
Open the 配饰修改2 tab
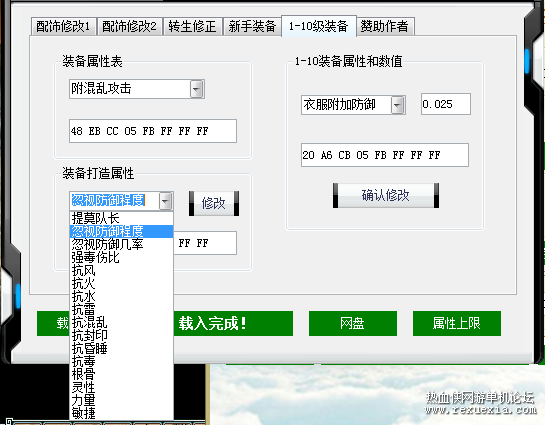click(x=129, y=26)
